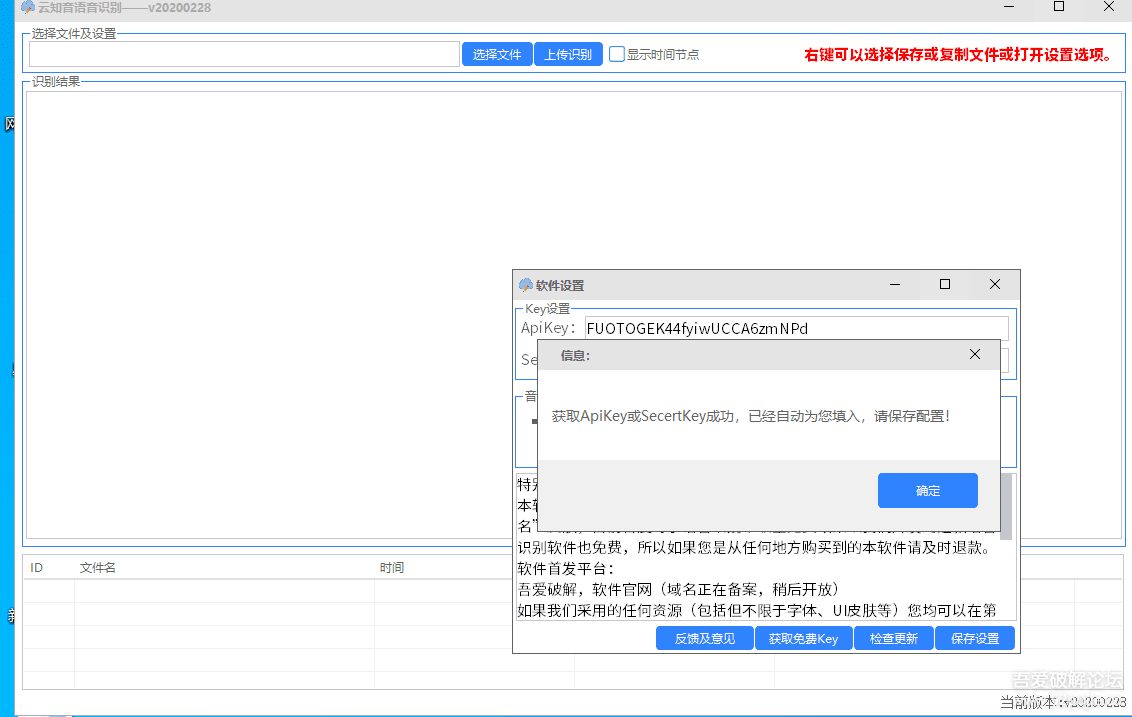Image resolution: width=1132 pixels, height=717 pixels.
Task: Close the 软件设置 window
Action: point(995,284)
